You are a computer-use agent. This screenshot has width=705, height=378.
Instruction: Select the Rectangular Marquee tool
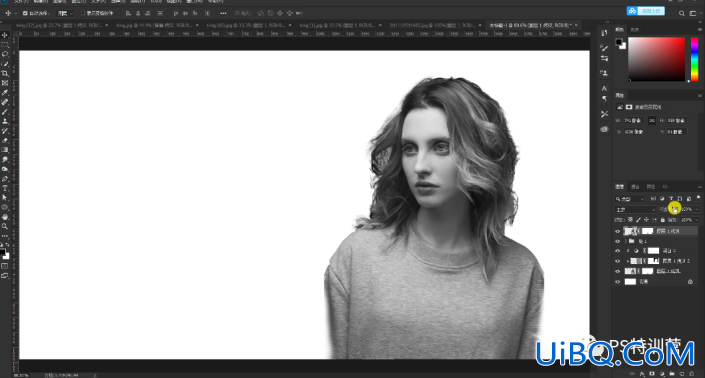point(5,44)
